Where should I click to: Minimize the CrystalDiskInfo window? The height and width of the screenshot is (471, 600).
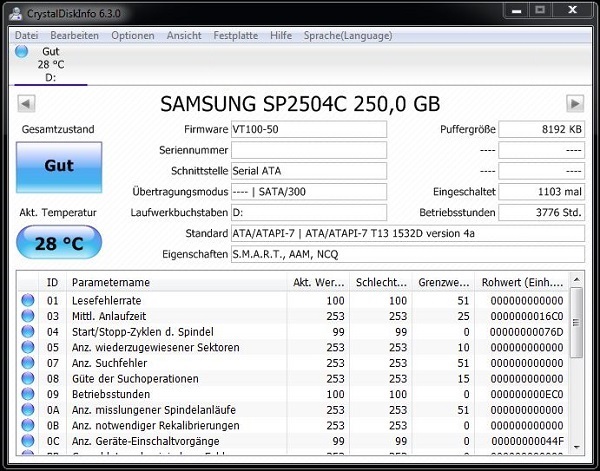[517, 10]
